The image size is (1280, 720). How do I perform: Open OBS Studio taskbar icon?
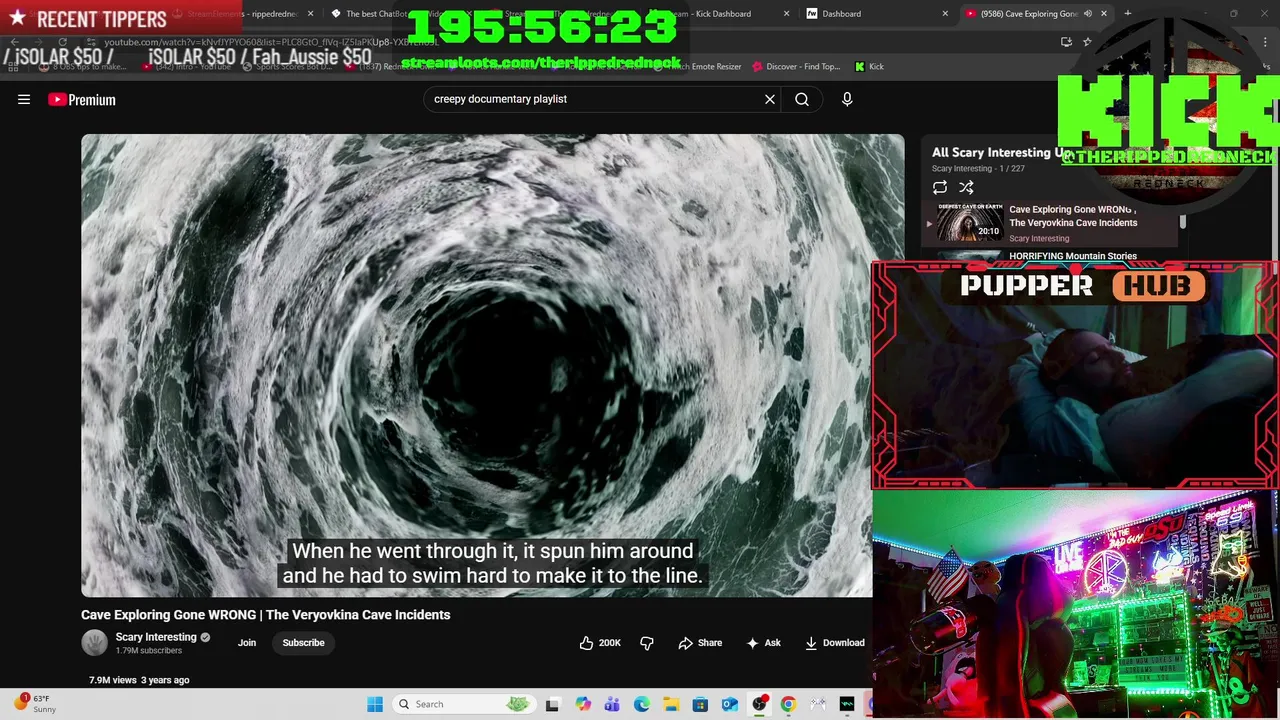coord(759,704)
